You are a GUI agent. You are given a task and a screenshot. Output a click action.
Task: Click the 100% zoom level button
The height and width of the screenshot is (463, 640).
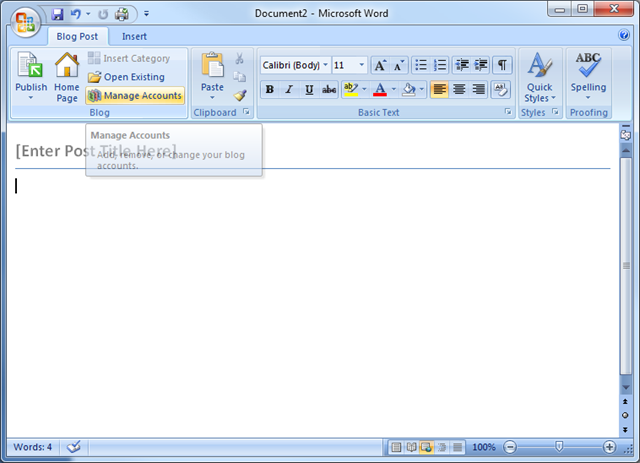coord(484,447)
